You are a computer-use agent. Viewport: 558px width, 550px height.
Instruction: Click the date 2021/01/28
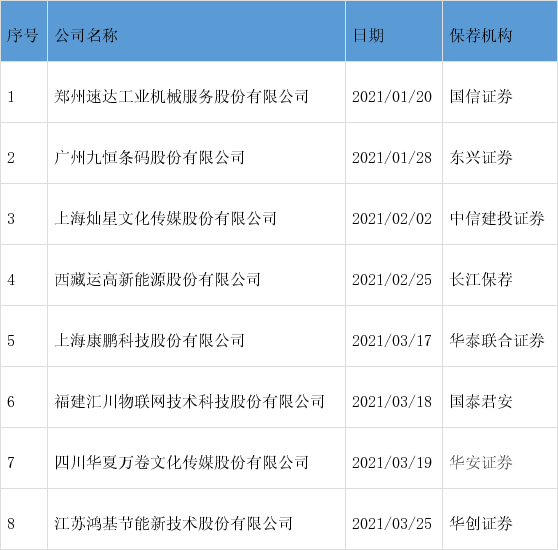click(392, 158)
